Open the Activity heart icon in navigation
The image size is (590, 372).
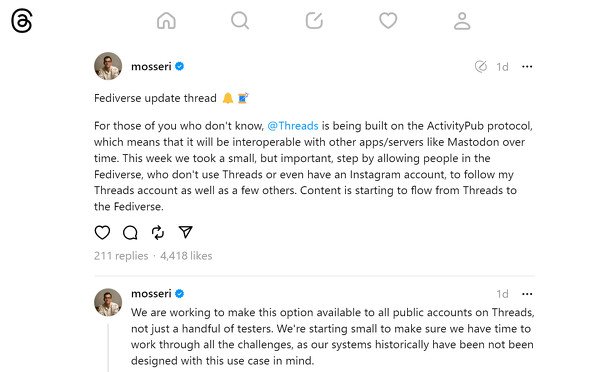(x=388, y=20)
